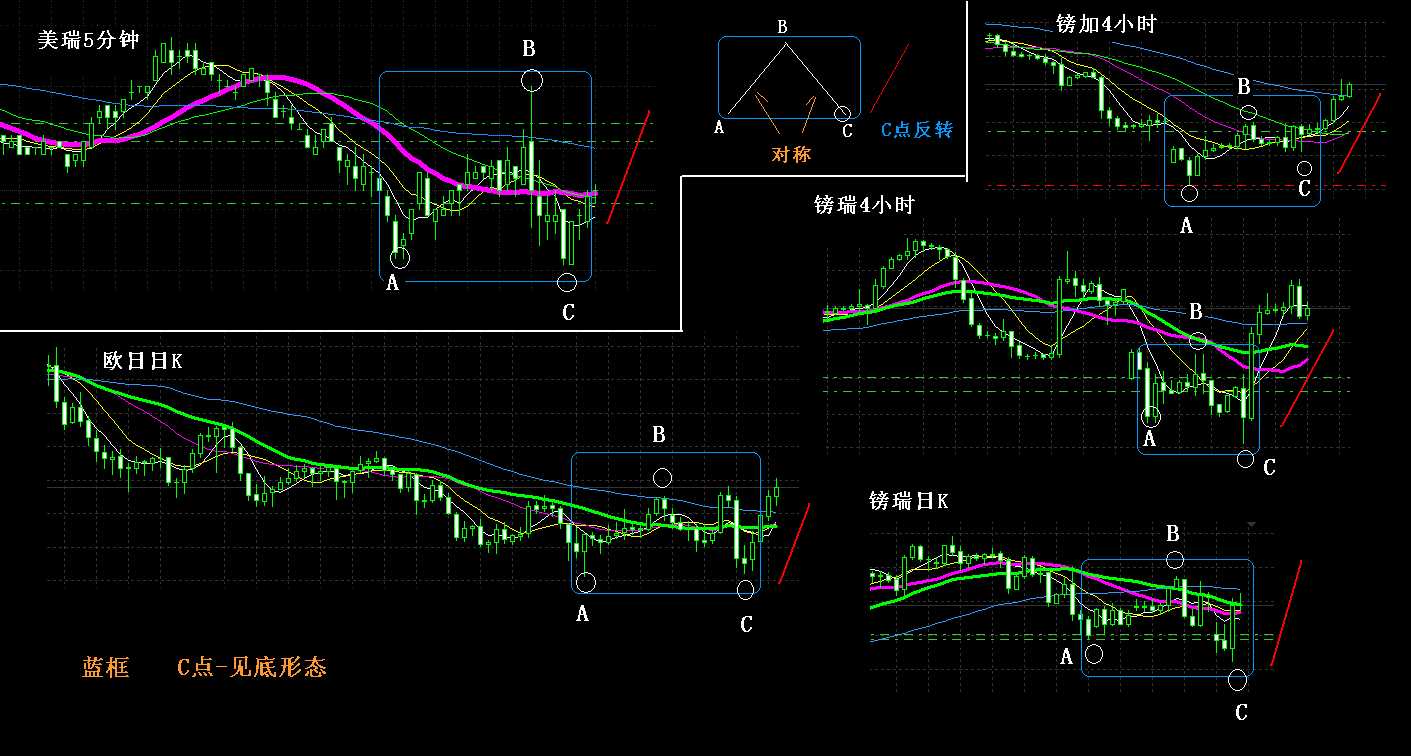Click the orange "蓝框" legend text
The image size is (1411, 756).
pyautogui.click(x=106, y=668)
